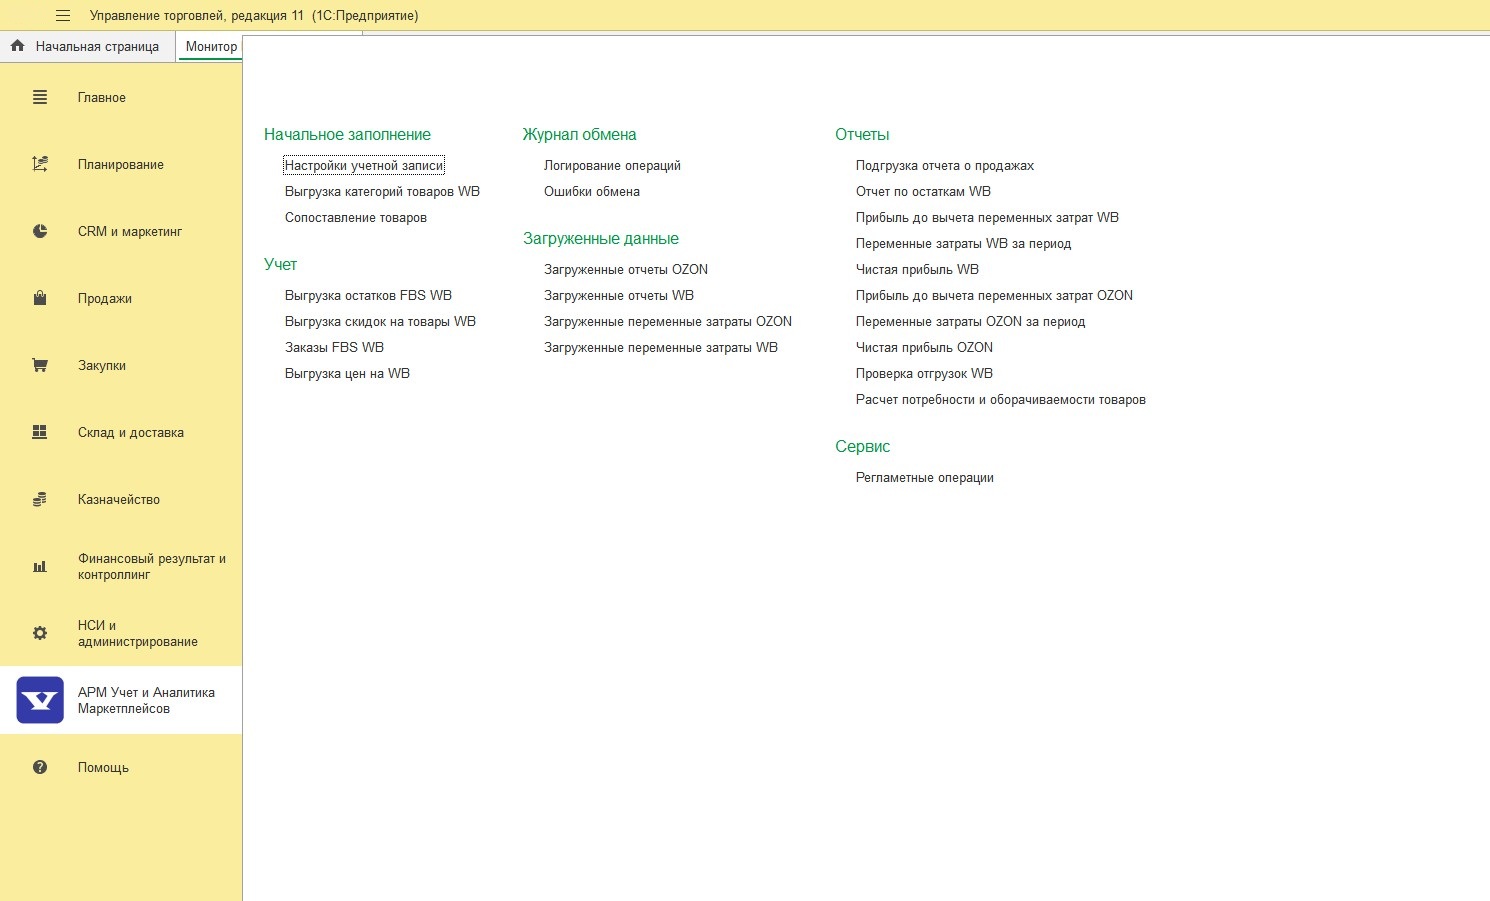Viewport: 1490px width, 901px height.
Task: Open the Помощь question mark icon
Action: pyautogui.click(x=40, y=767)
